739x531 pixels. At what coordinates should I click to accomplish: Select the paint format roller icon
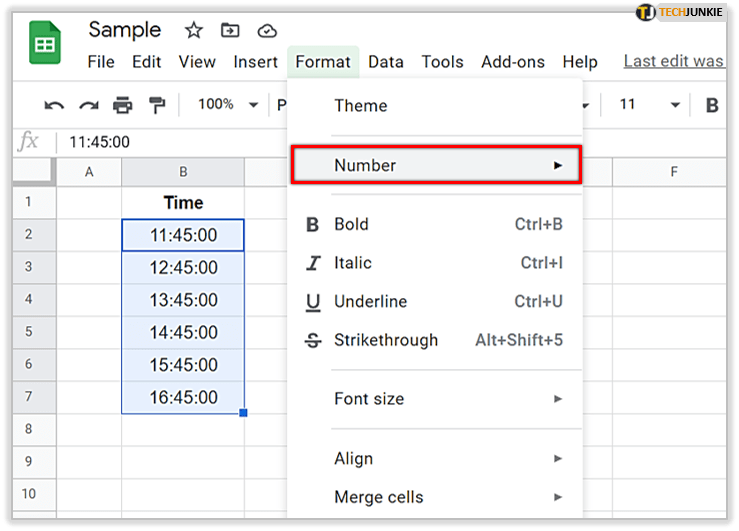click(x=156, y=105)
